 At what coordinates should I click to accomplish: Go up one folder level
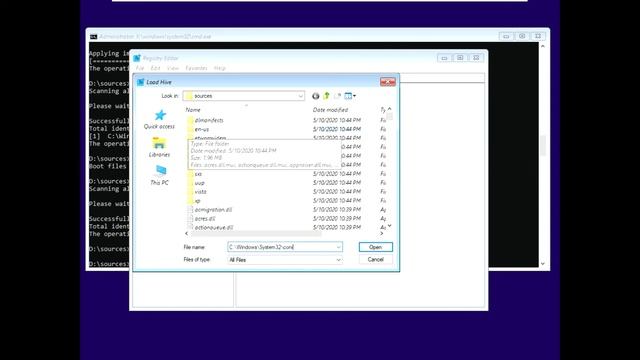click(327, 96)
